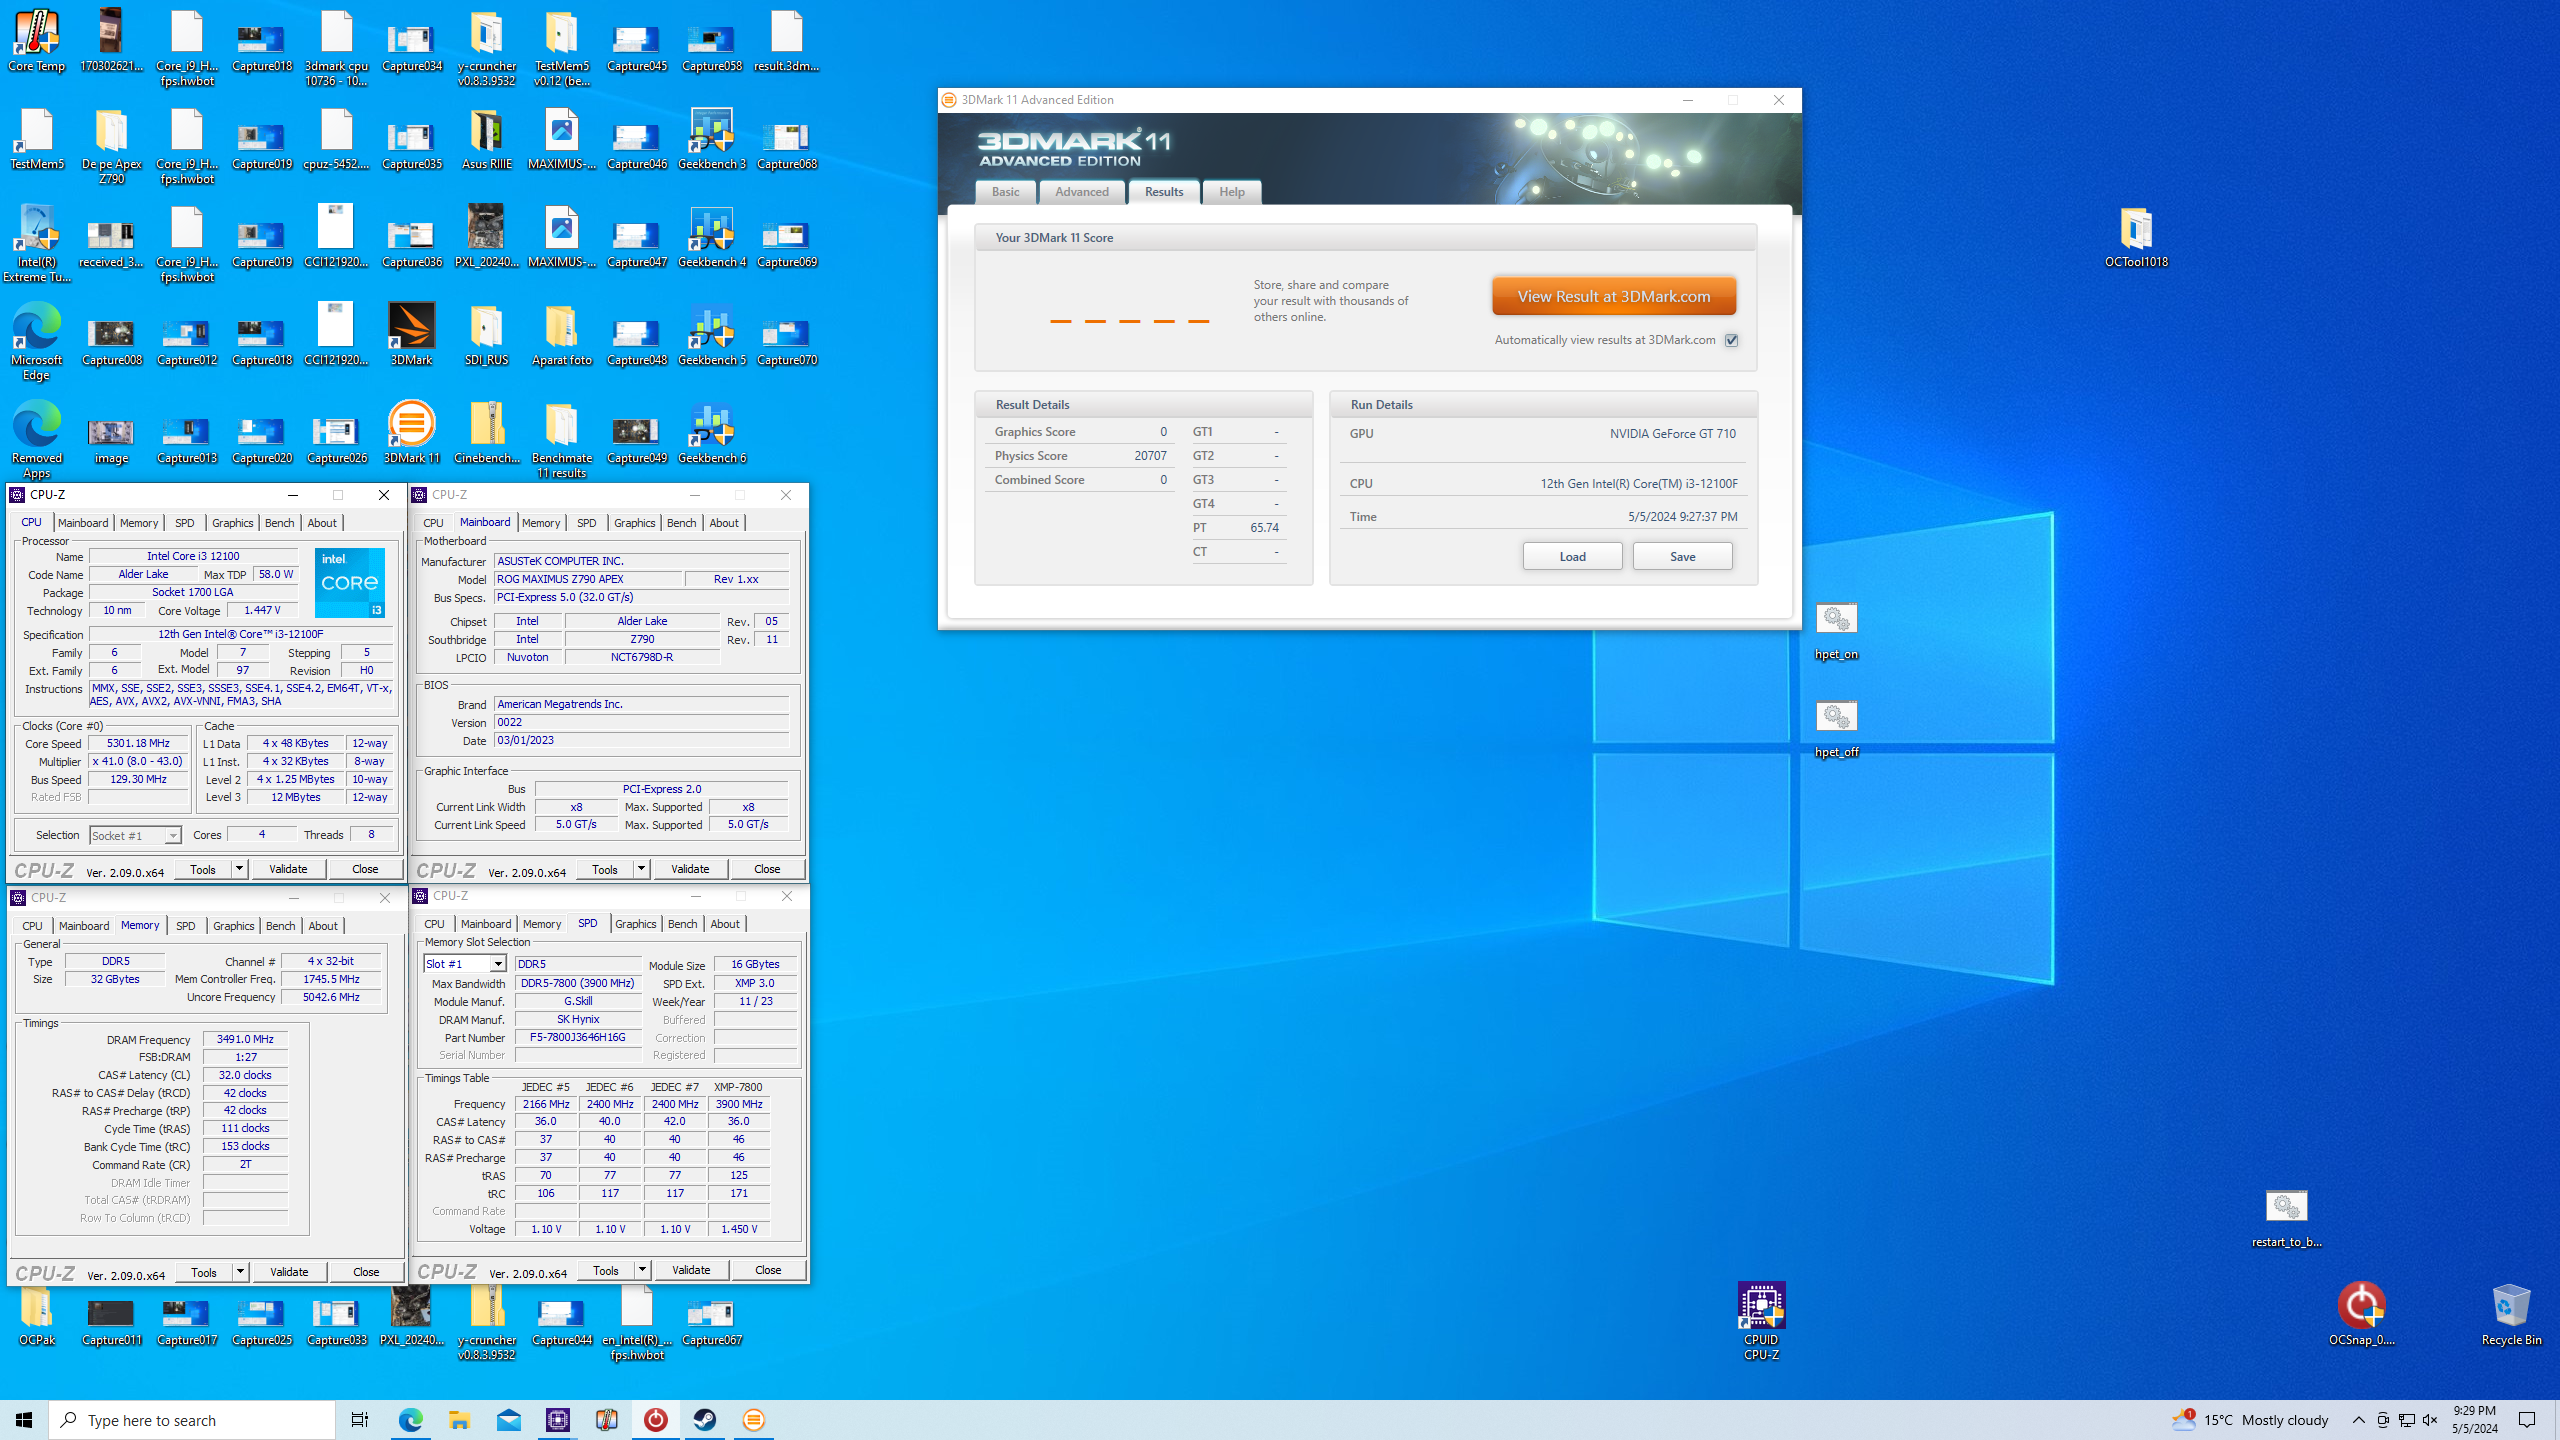Open 3DMark 11 desktop shortcut
The width and height of the screenshot is (2560, 1440).
click(412, 433)
